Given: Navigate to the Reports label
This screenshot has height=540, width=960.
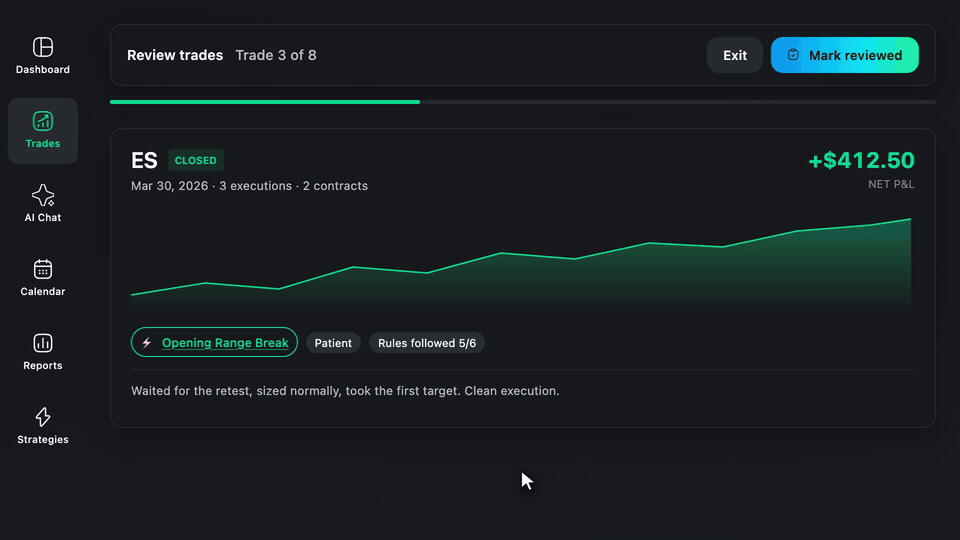Looking at the screenshot, I should point(43,366).
